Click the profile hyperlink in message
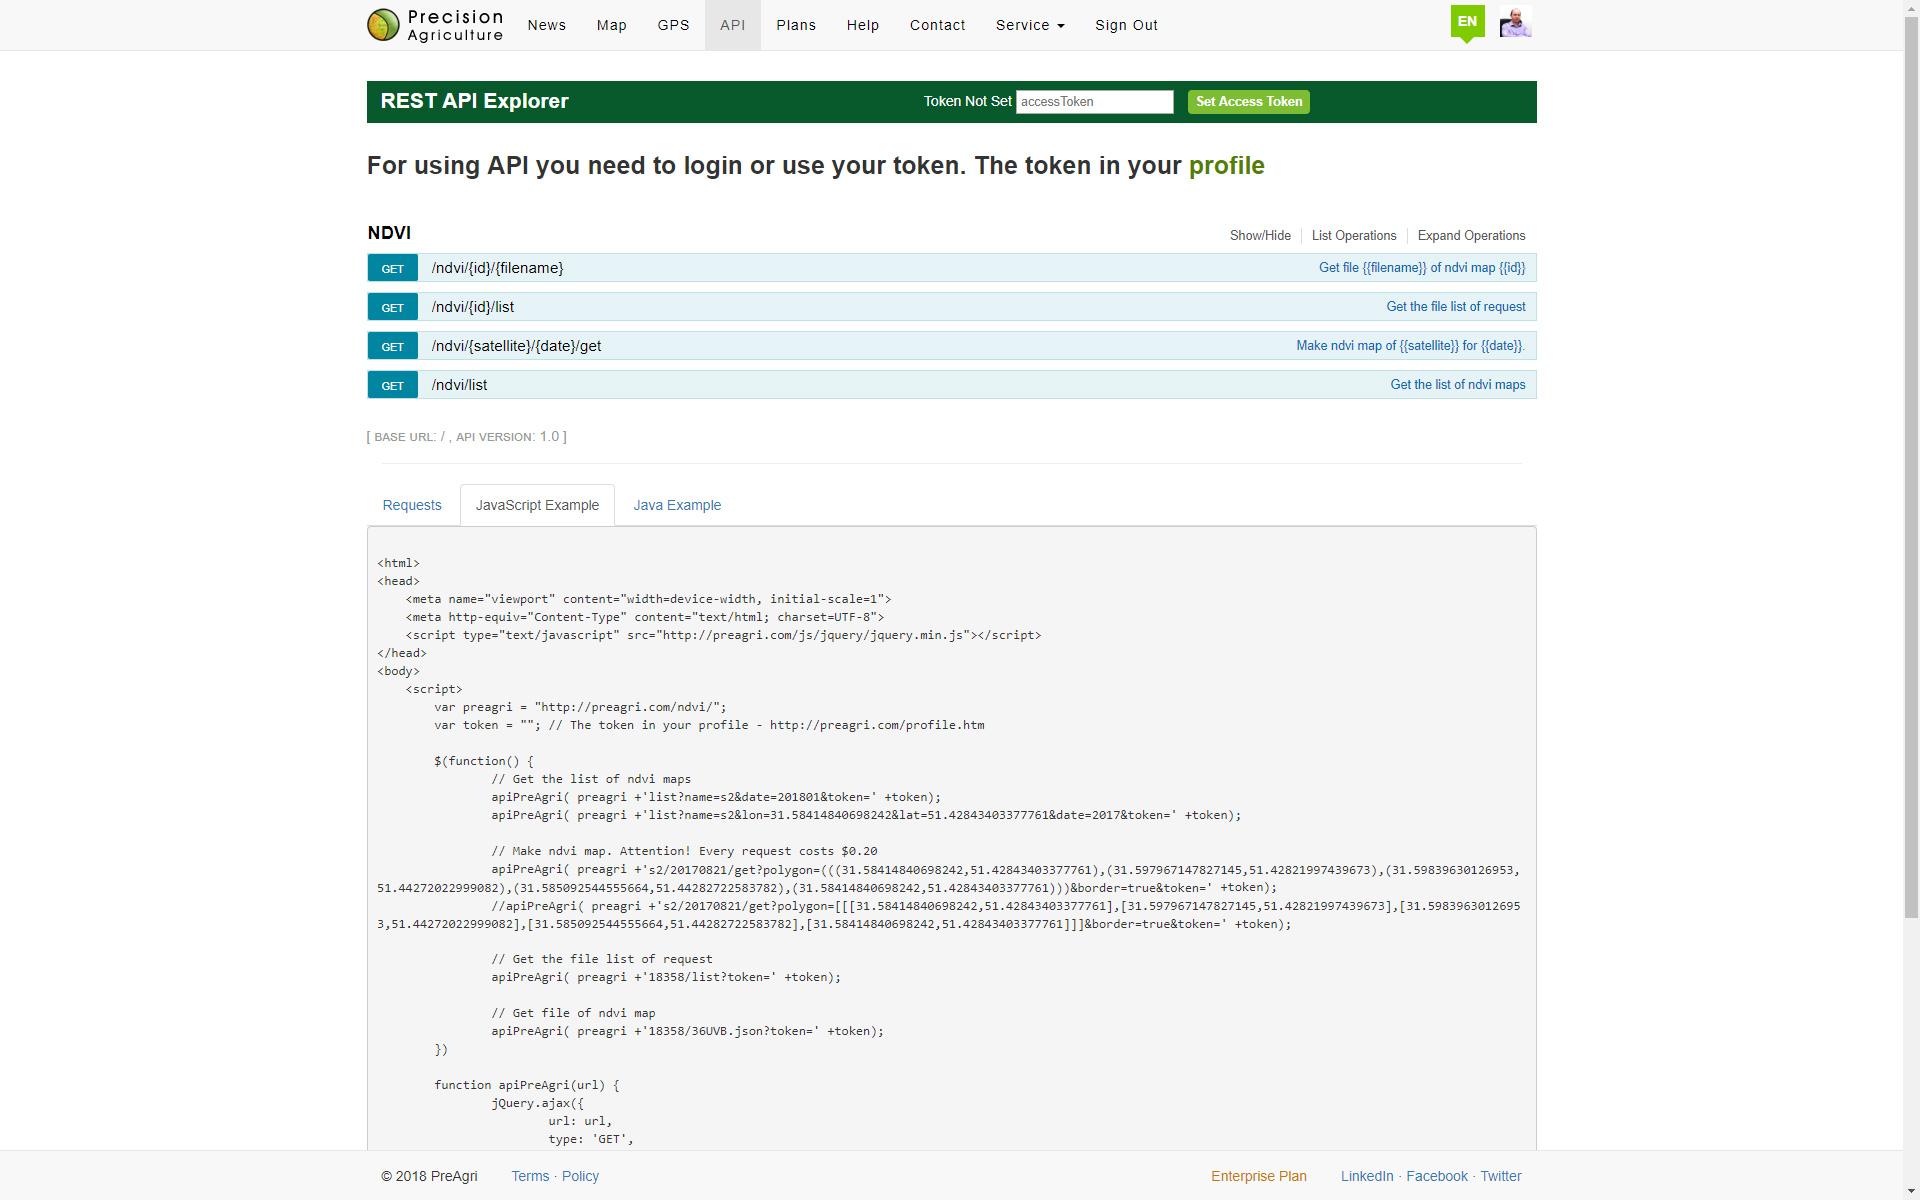1920x1200 pixels. [1227, 165]
